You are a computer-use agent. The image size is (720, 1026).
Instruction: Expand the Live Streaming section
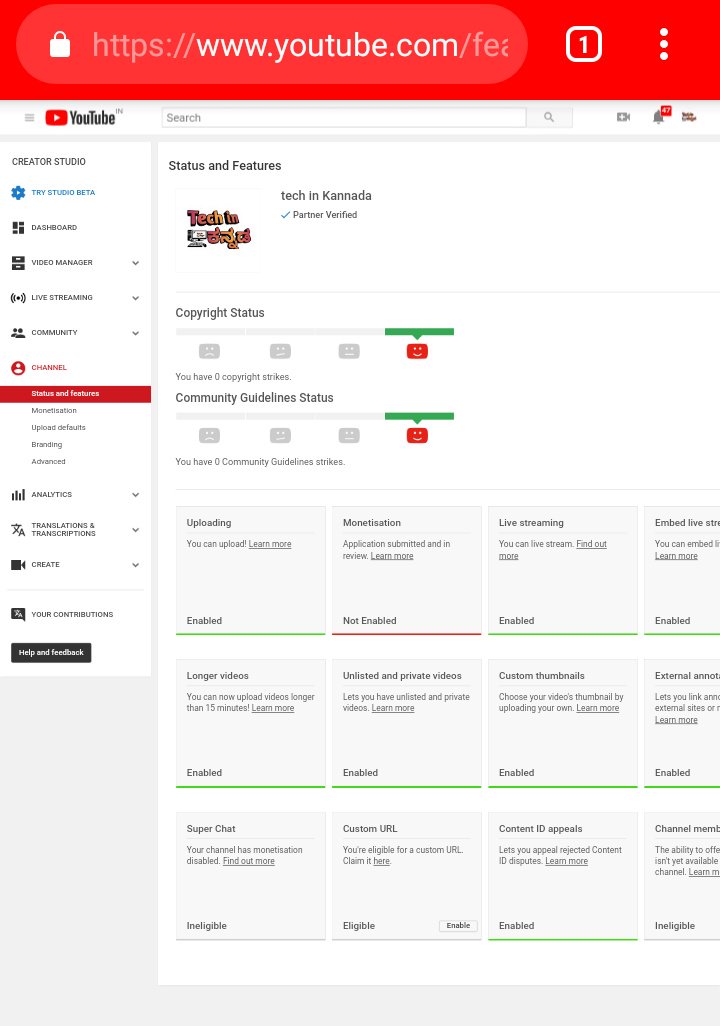pyautogui.click(x=135, y=298)
